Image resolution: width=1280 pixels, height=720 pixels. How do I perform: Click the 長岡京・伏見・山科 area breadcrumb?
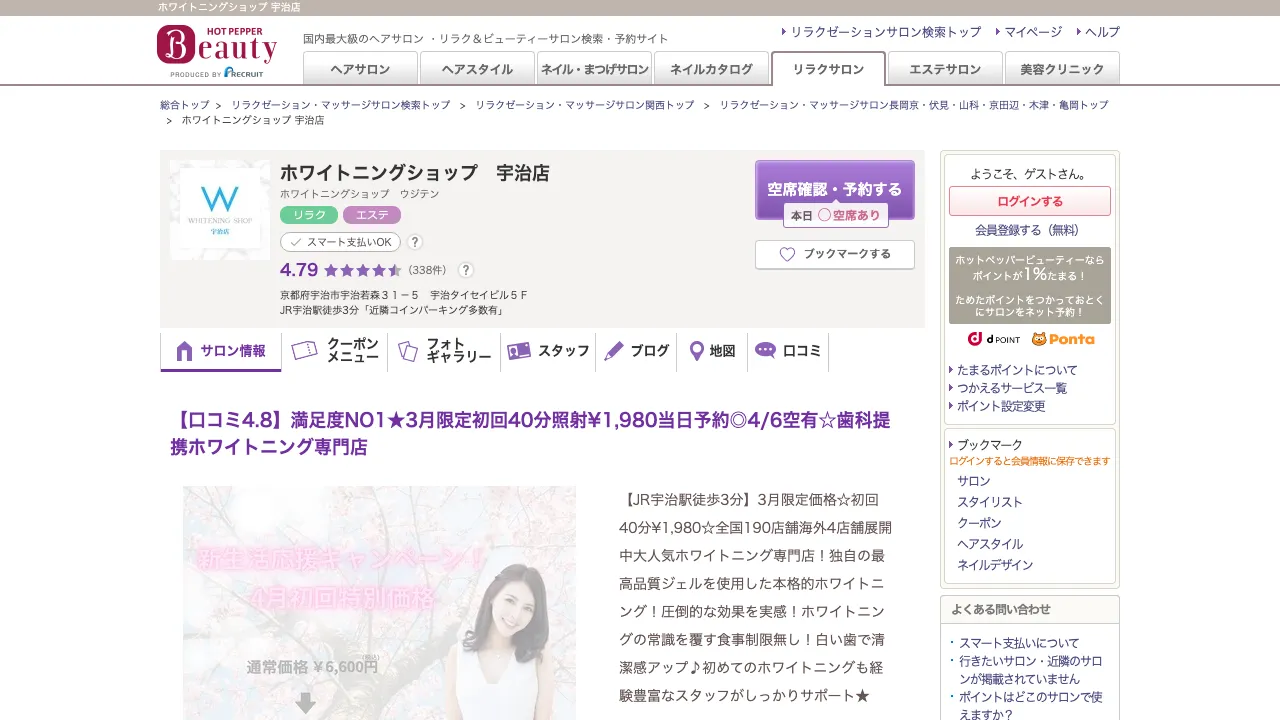click(914, 105)
